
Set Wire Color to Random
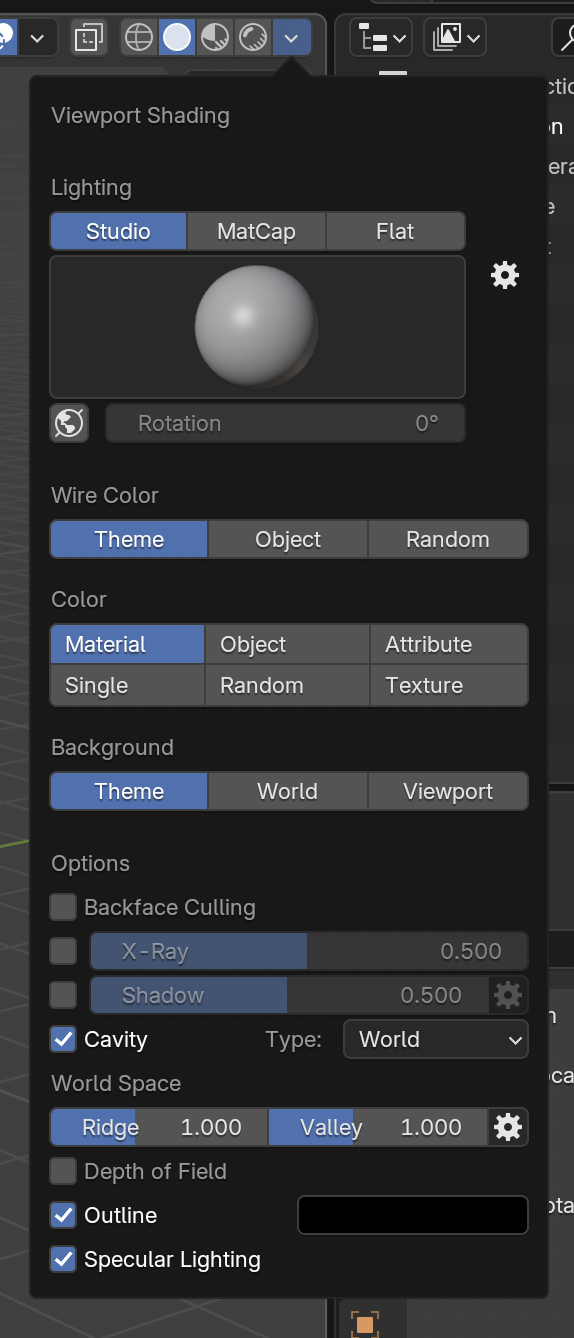[448, 539]
